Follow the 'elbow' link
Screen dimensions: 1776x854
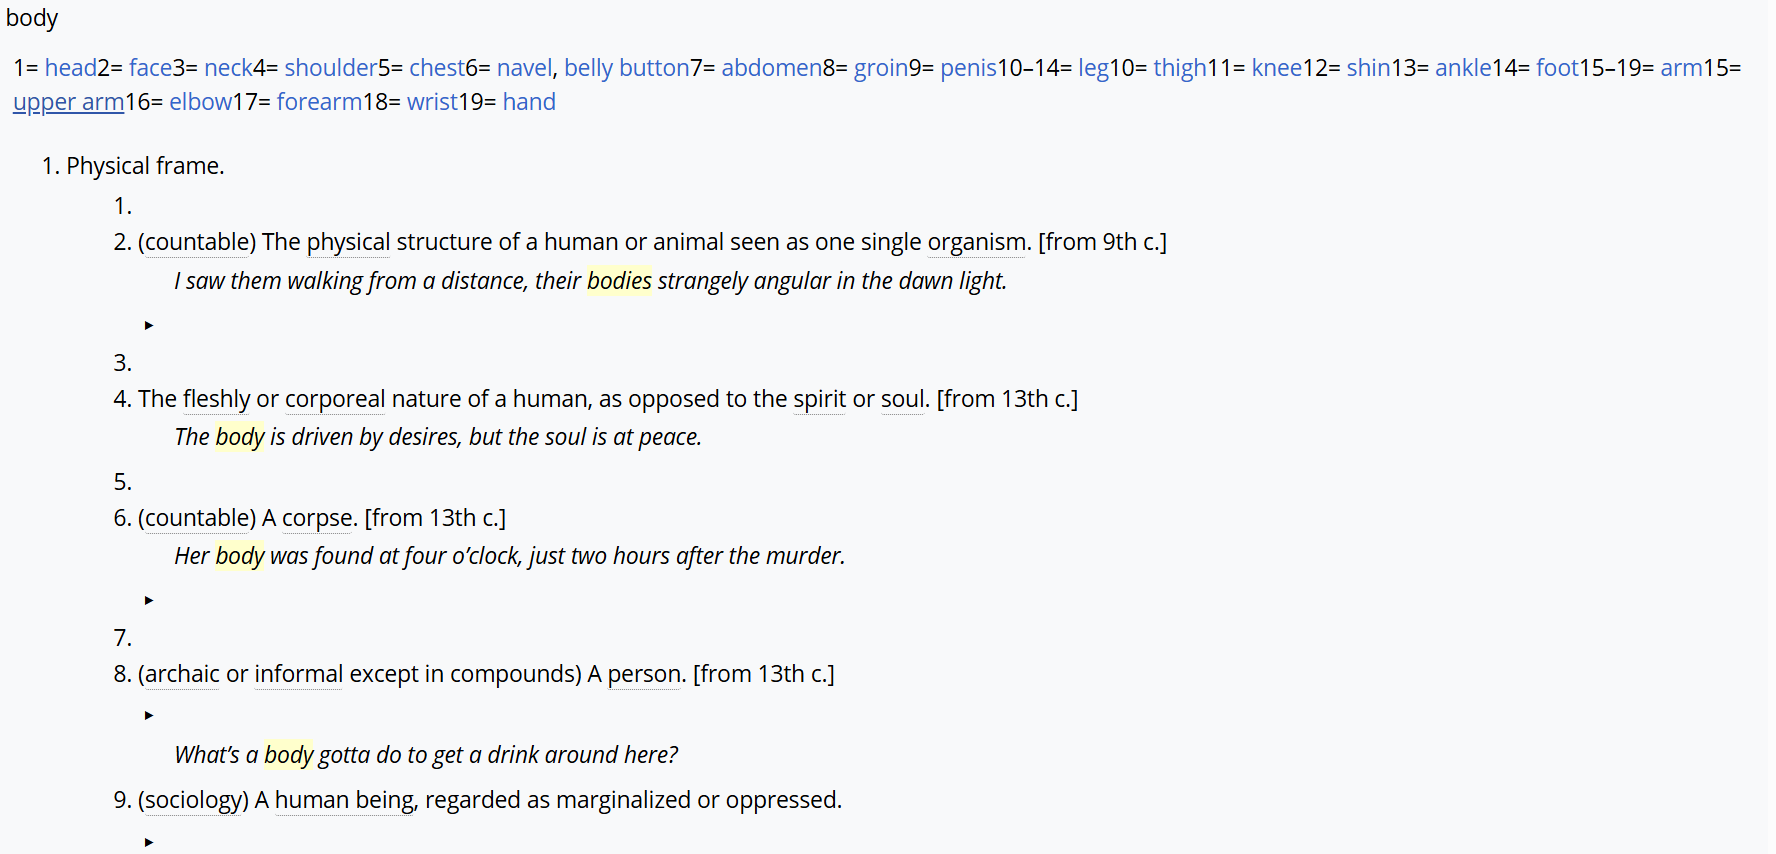point(200,102)
